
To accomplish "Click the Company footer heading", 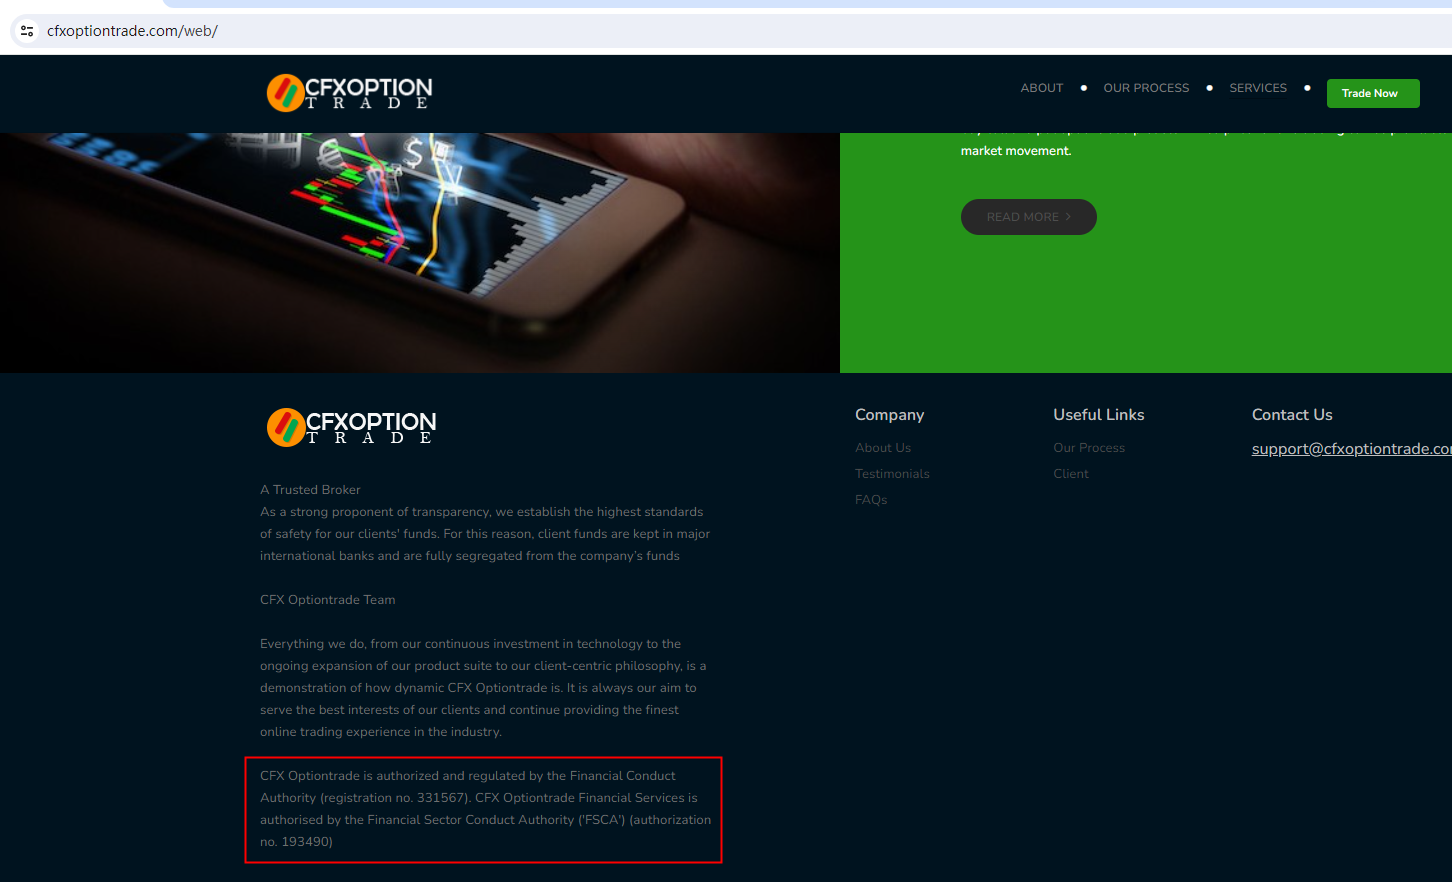I will click(889, 415).
